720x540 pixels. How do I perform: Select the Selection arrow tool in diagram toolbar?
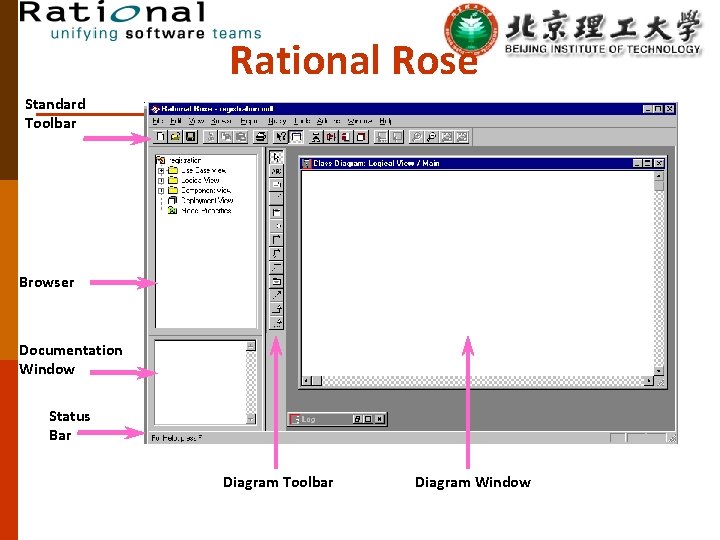click(276, 157)
